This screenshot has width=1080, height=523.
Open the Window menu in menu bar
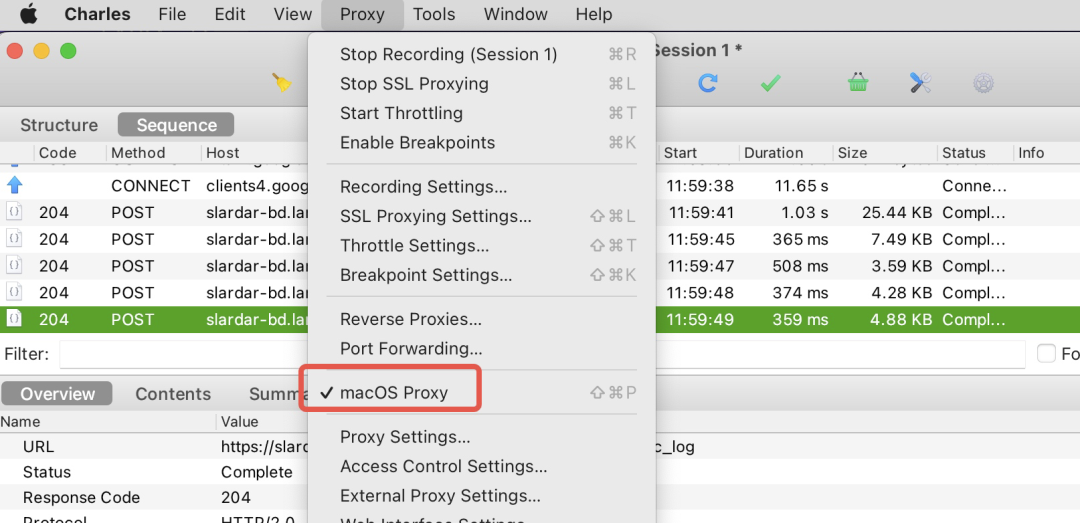[x=515, y=14]
